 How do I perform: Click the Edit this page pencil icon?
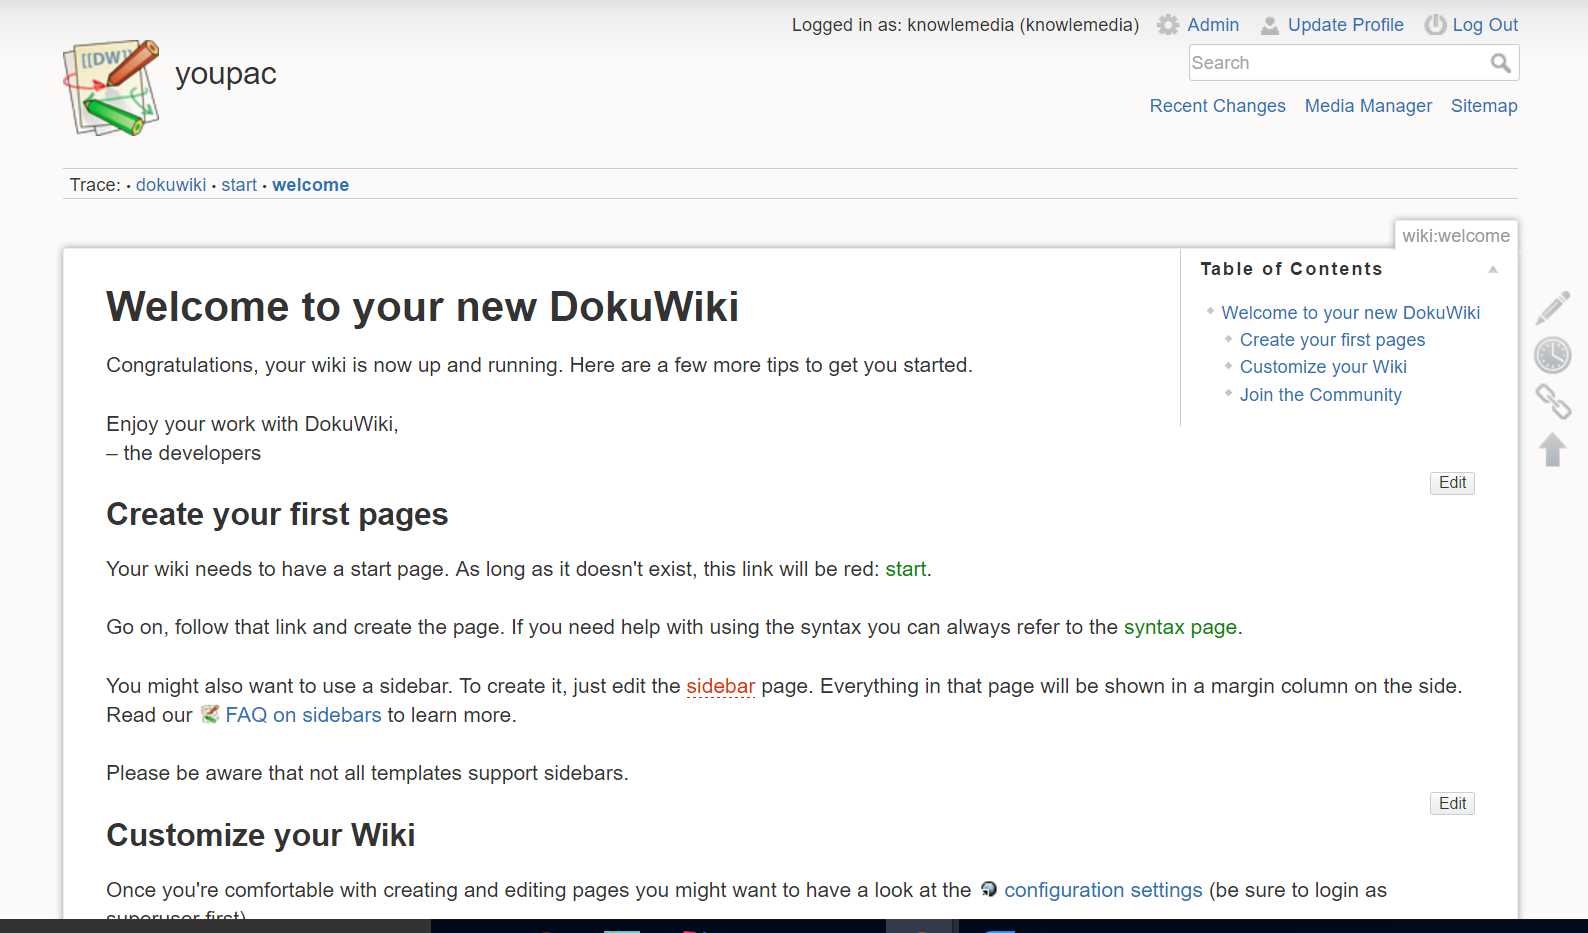click(1553, 308)
